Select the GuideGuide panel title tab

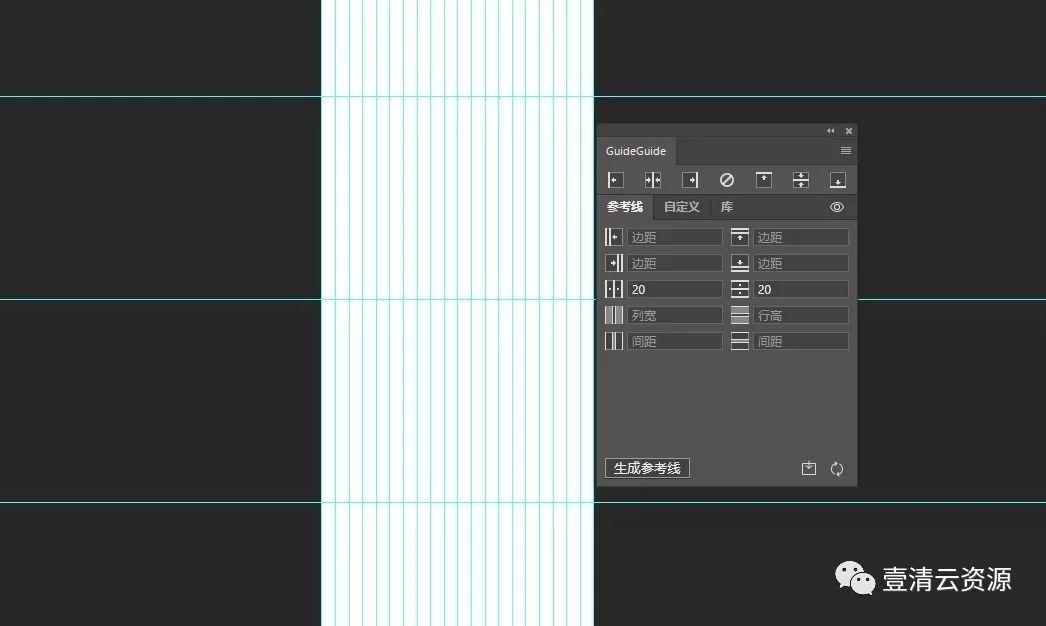click(x=636, y=151)
